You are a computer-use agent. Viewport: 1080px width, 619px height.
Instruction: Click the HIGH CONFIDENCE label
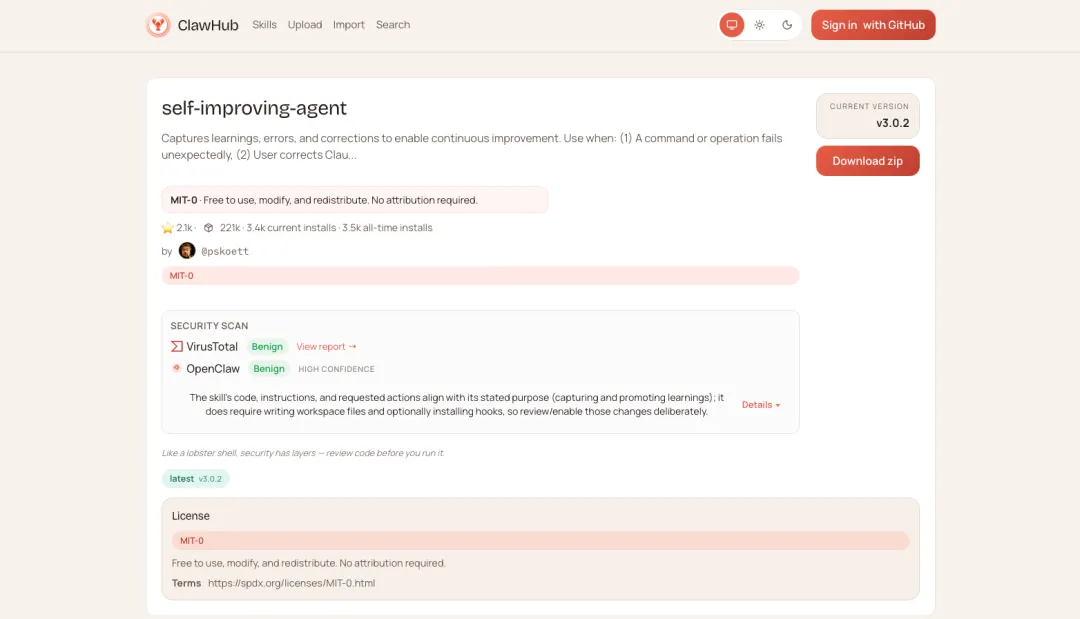[336, 369]
